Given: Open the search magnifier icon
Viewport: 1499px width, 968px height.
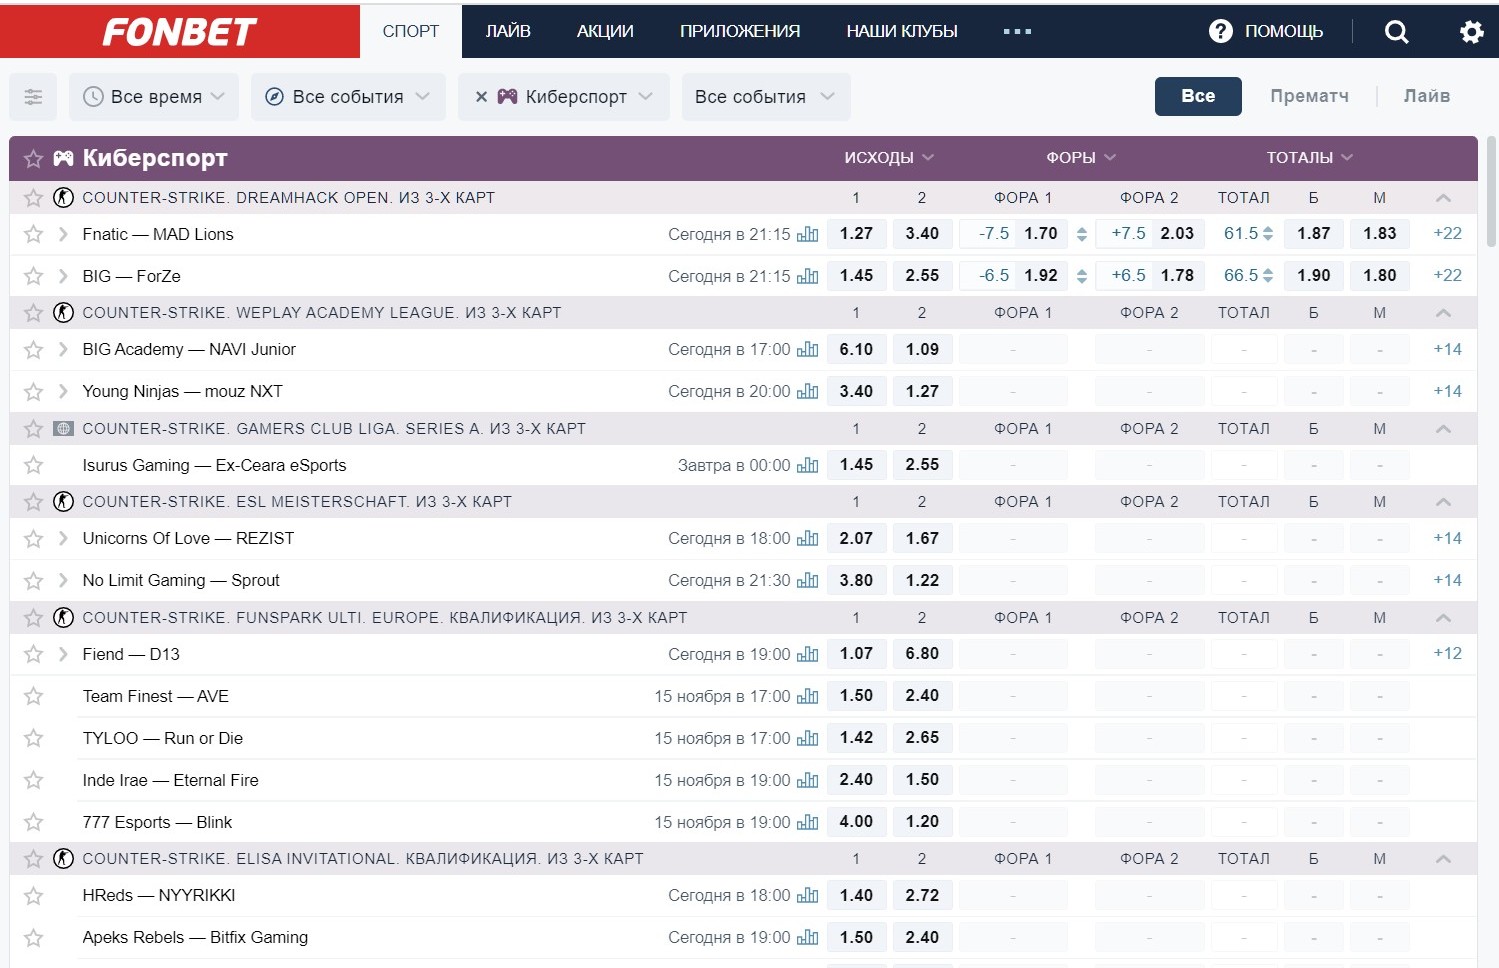Looking at the screenshot, I should tap(1396, 32).
